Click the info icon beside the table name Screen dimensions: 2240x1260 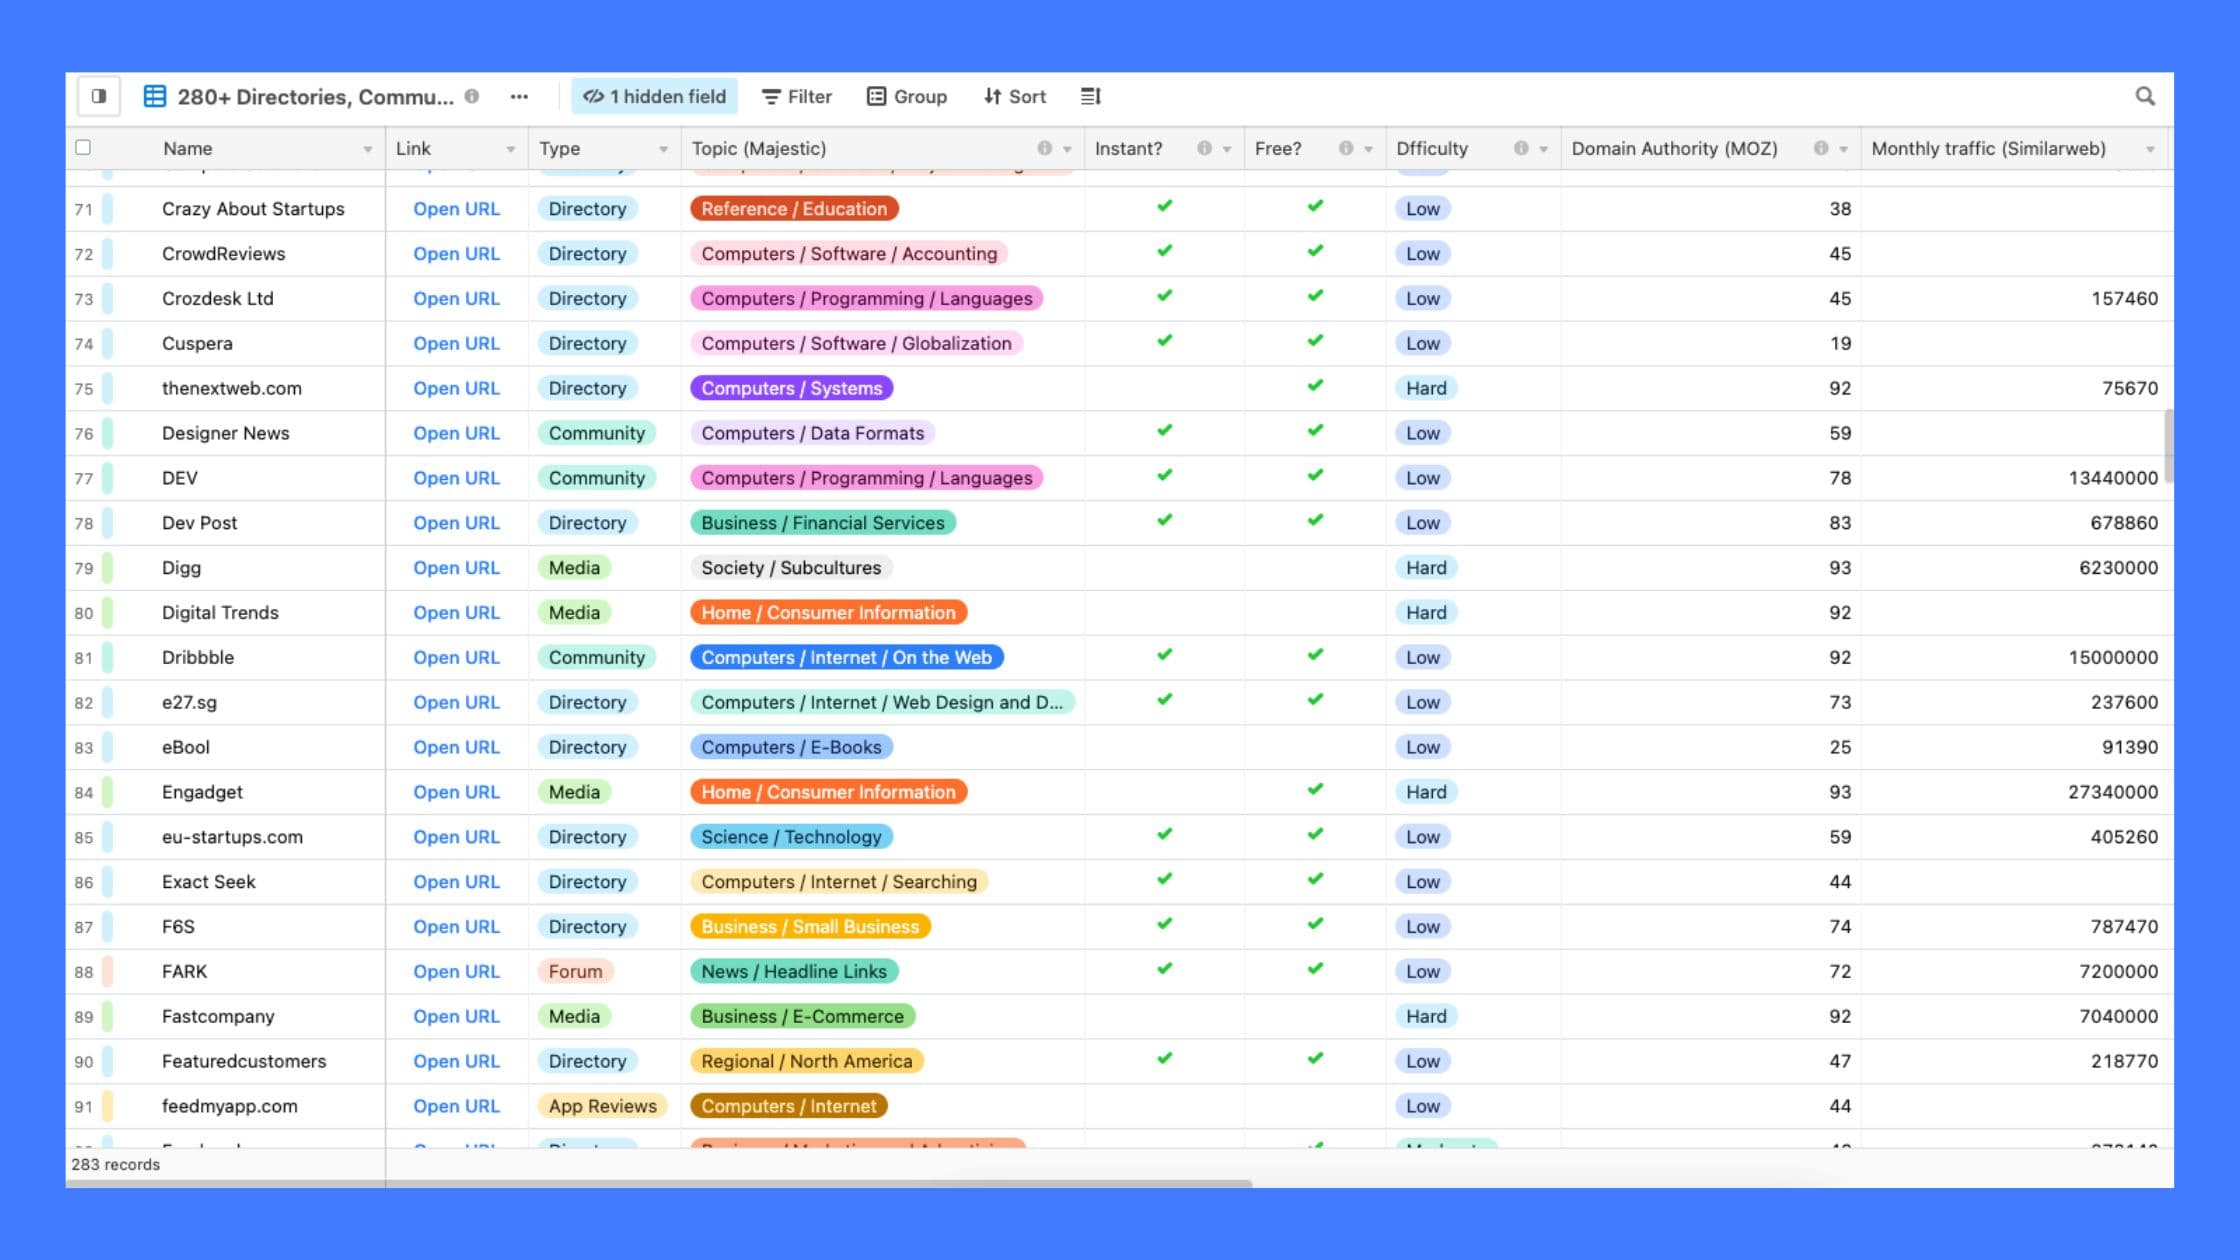click(x=472, y=97)
